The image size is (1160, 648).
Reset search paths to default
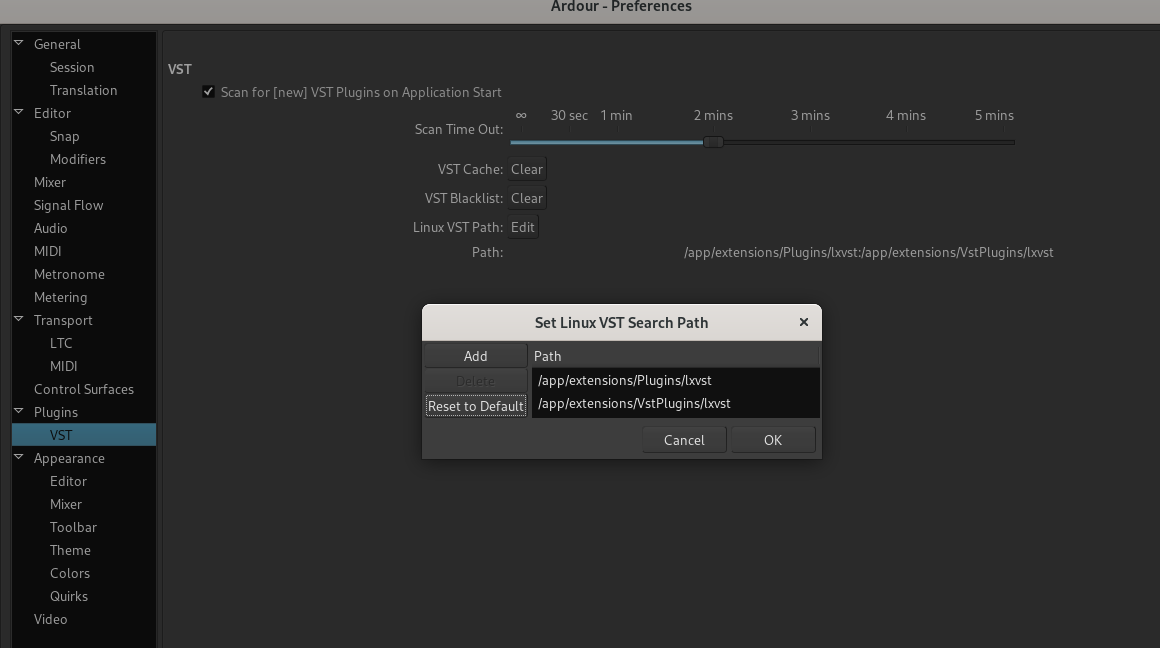pos(475,406)
